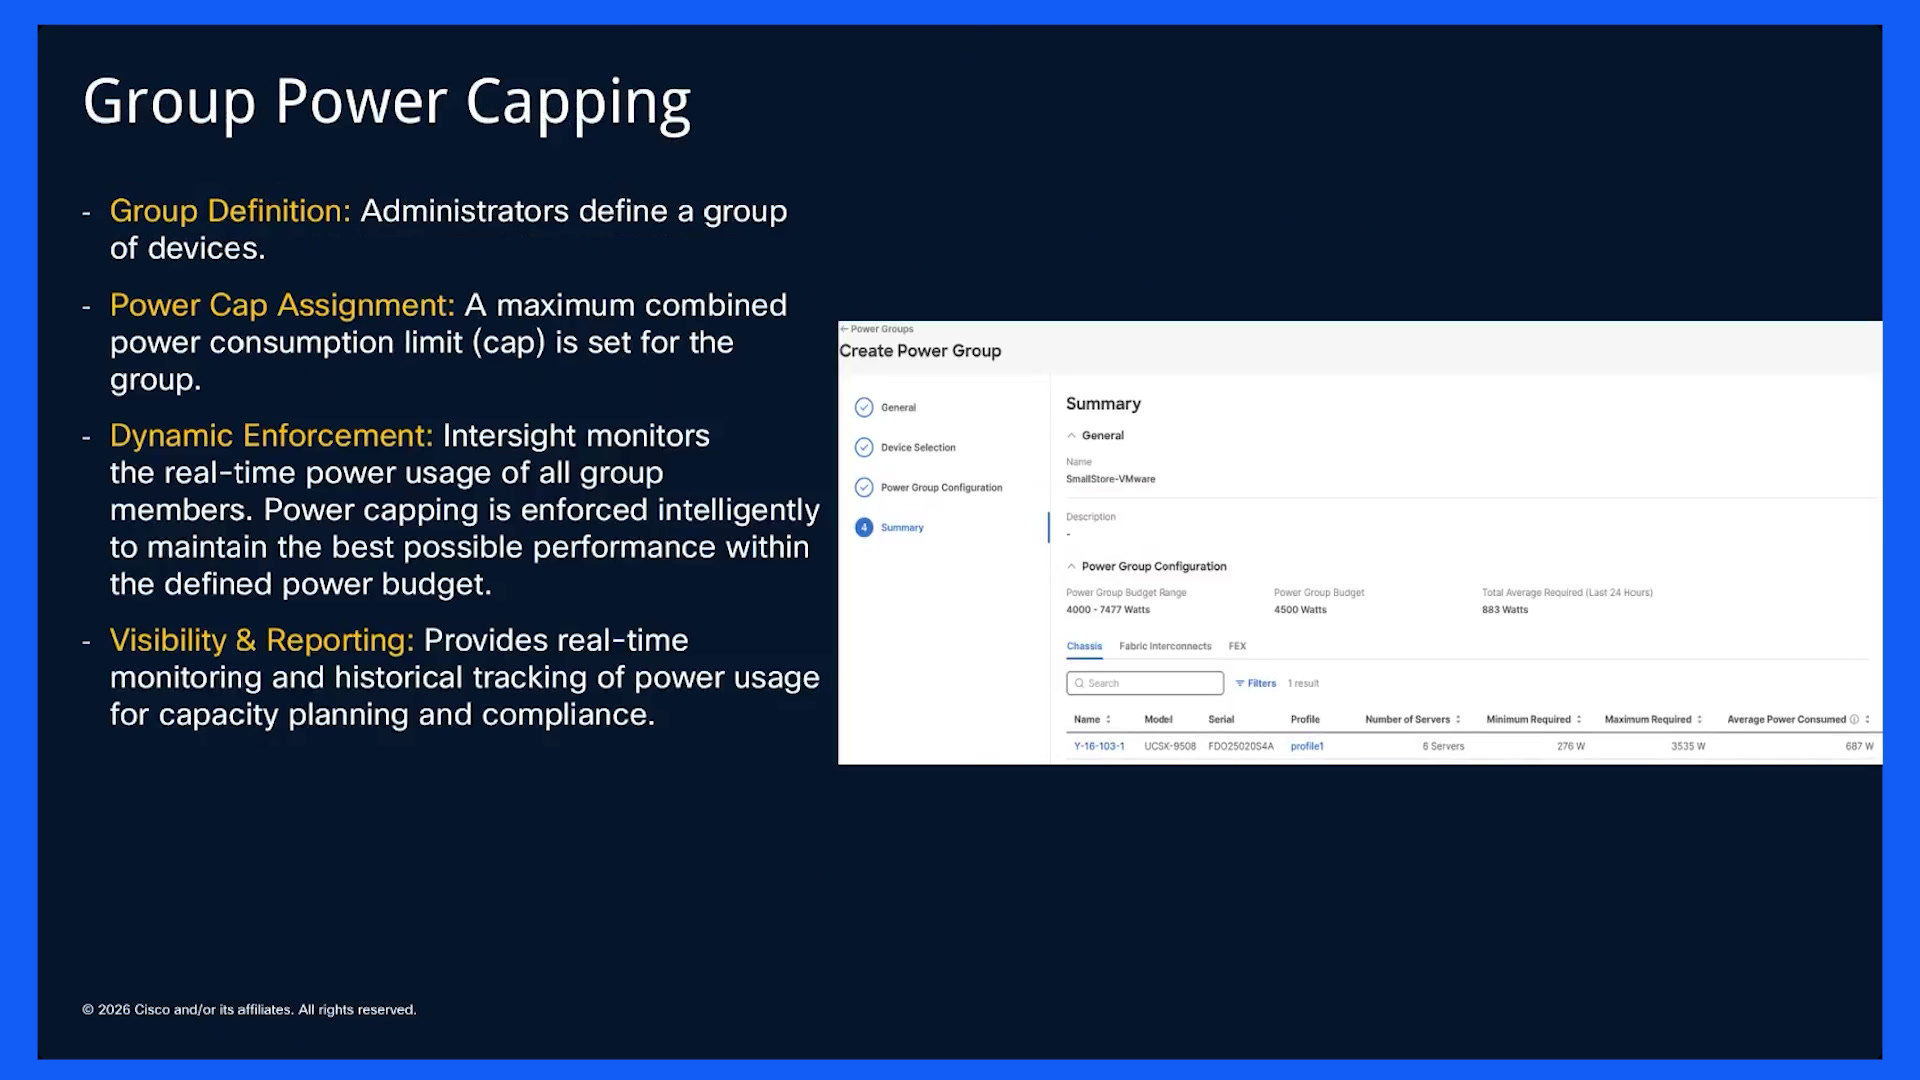Viewport: 1920px width, 1080px height.
Task: Click the Serial column header
Action: (1221, 719)
